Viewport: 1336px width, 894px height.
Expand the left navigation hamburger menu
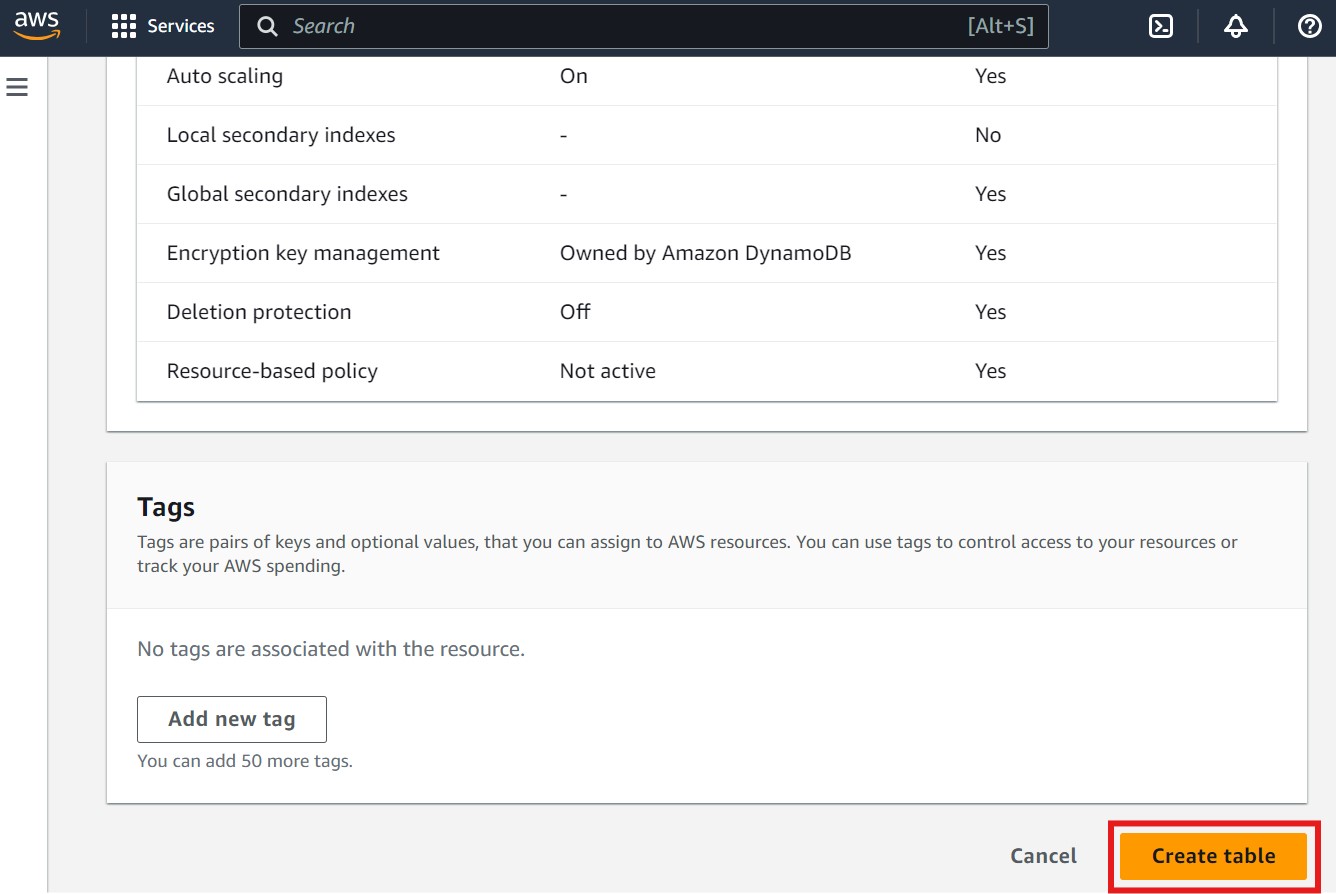[17, 87]
